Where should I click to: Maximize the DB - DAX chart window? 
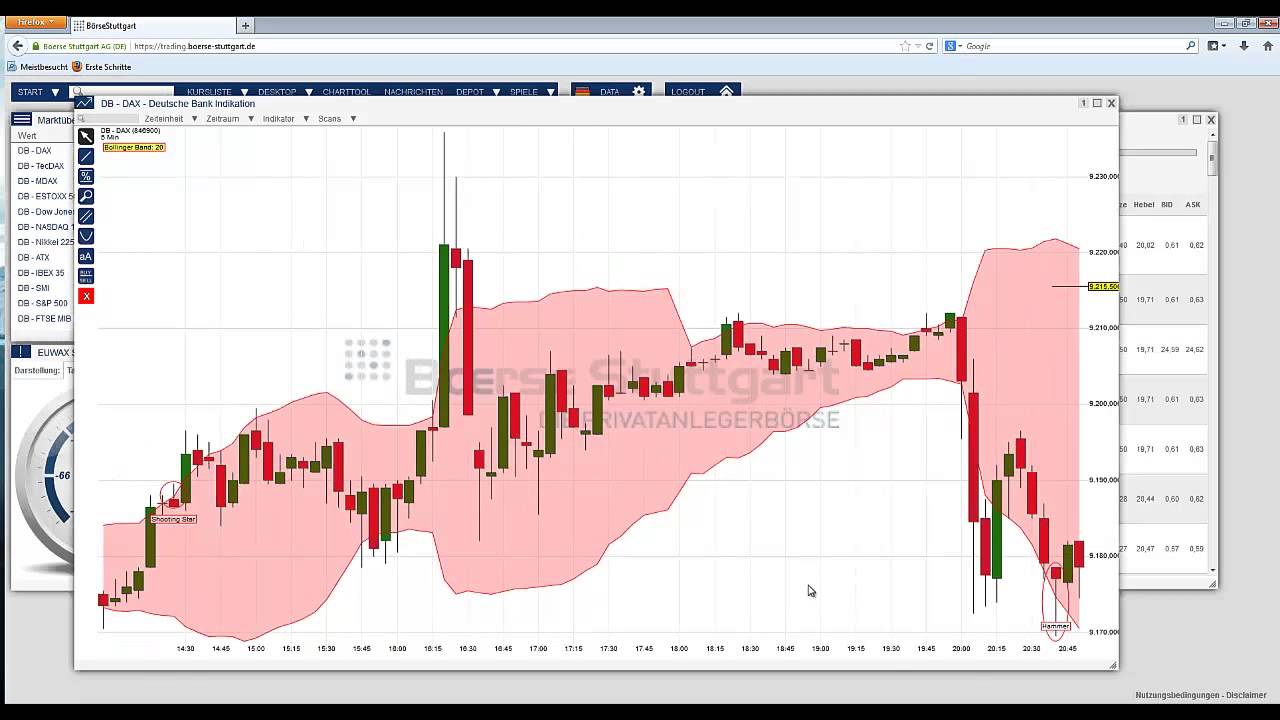[1097, 103]
